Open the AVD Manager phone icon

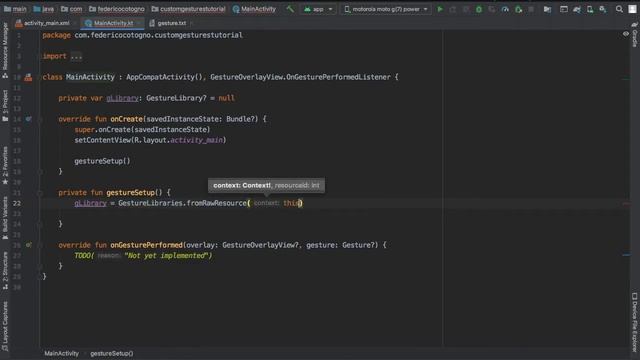590,9
